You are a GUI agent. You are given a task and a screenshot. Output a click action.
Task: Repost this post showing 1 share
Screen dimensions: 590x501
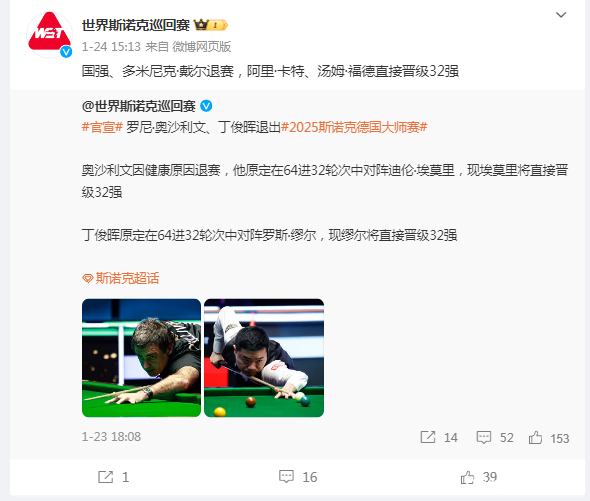[x=113, y=477]
